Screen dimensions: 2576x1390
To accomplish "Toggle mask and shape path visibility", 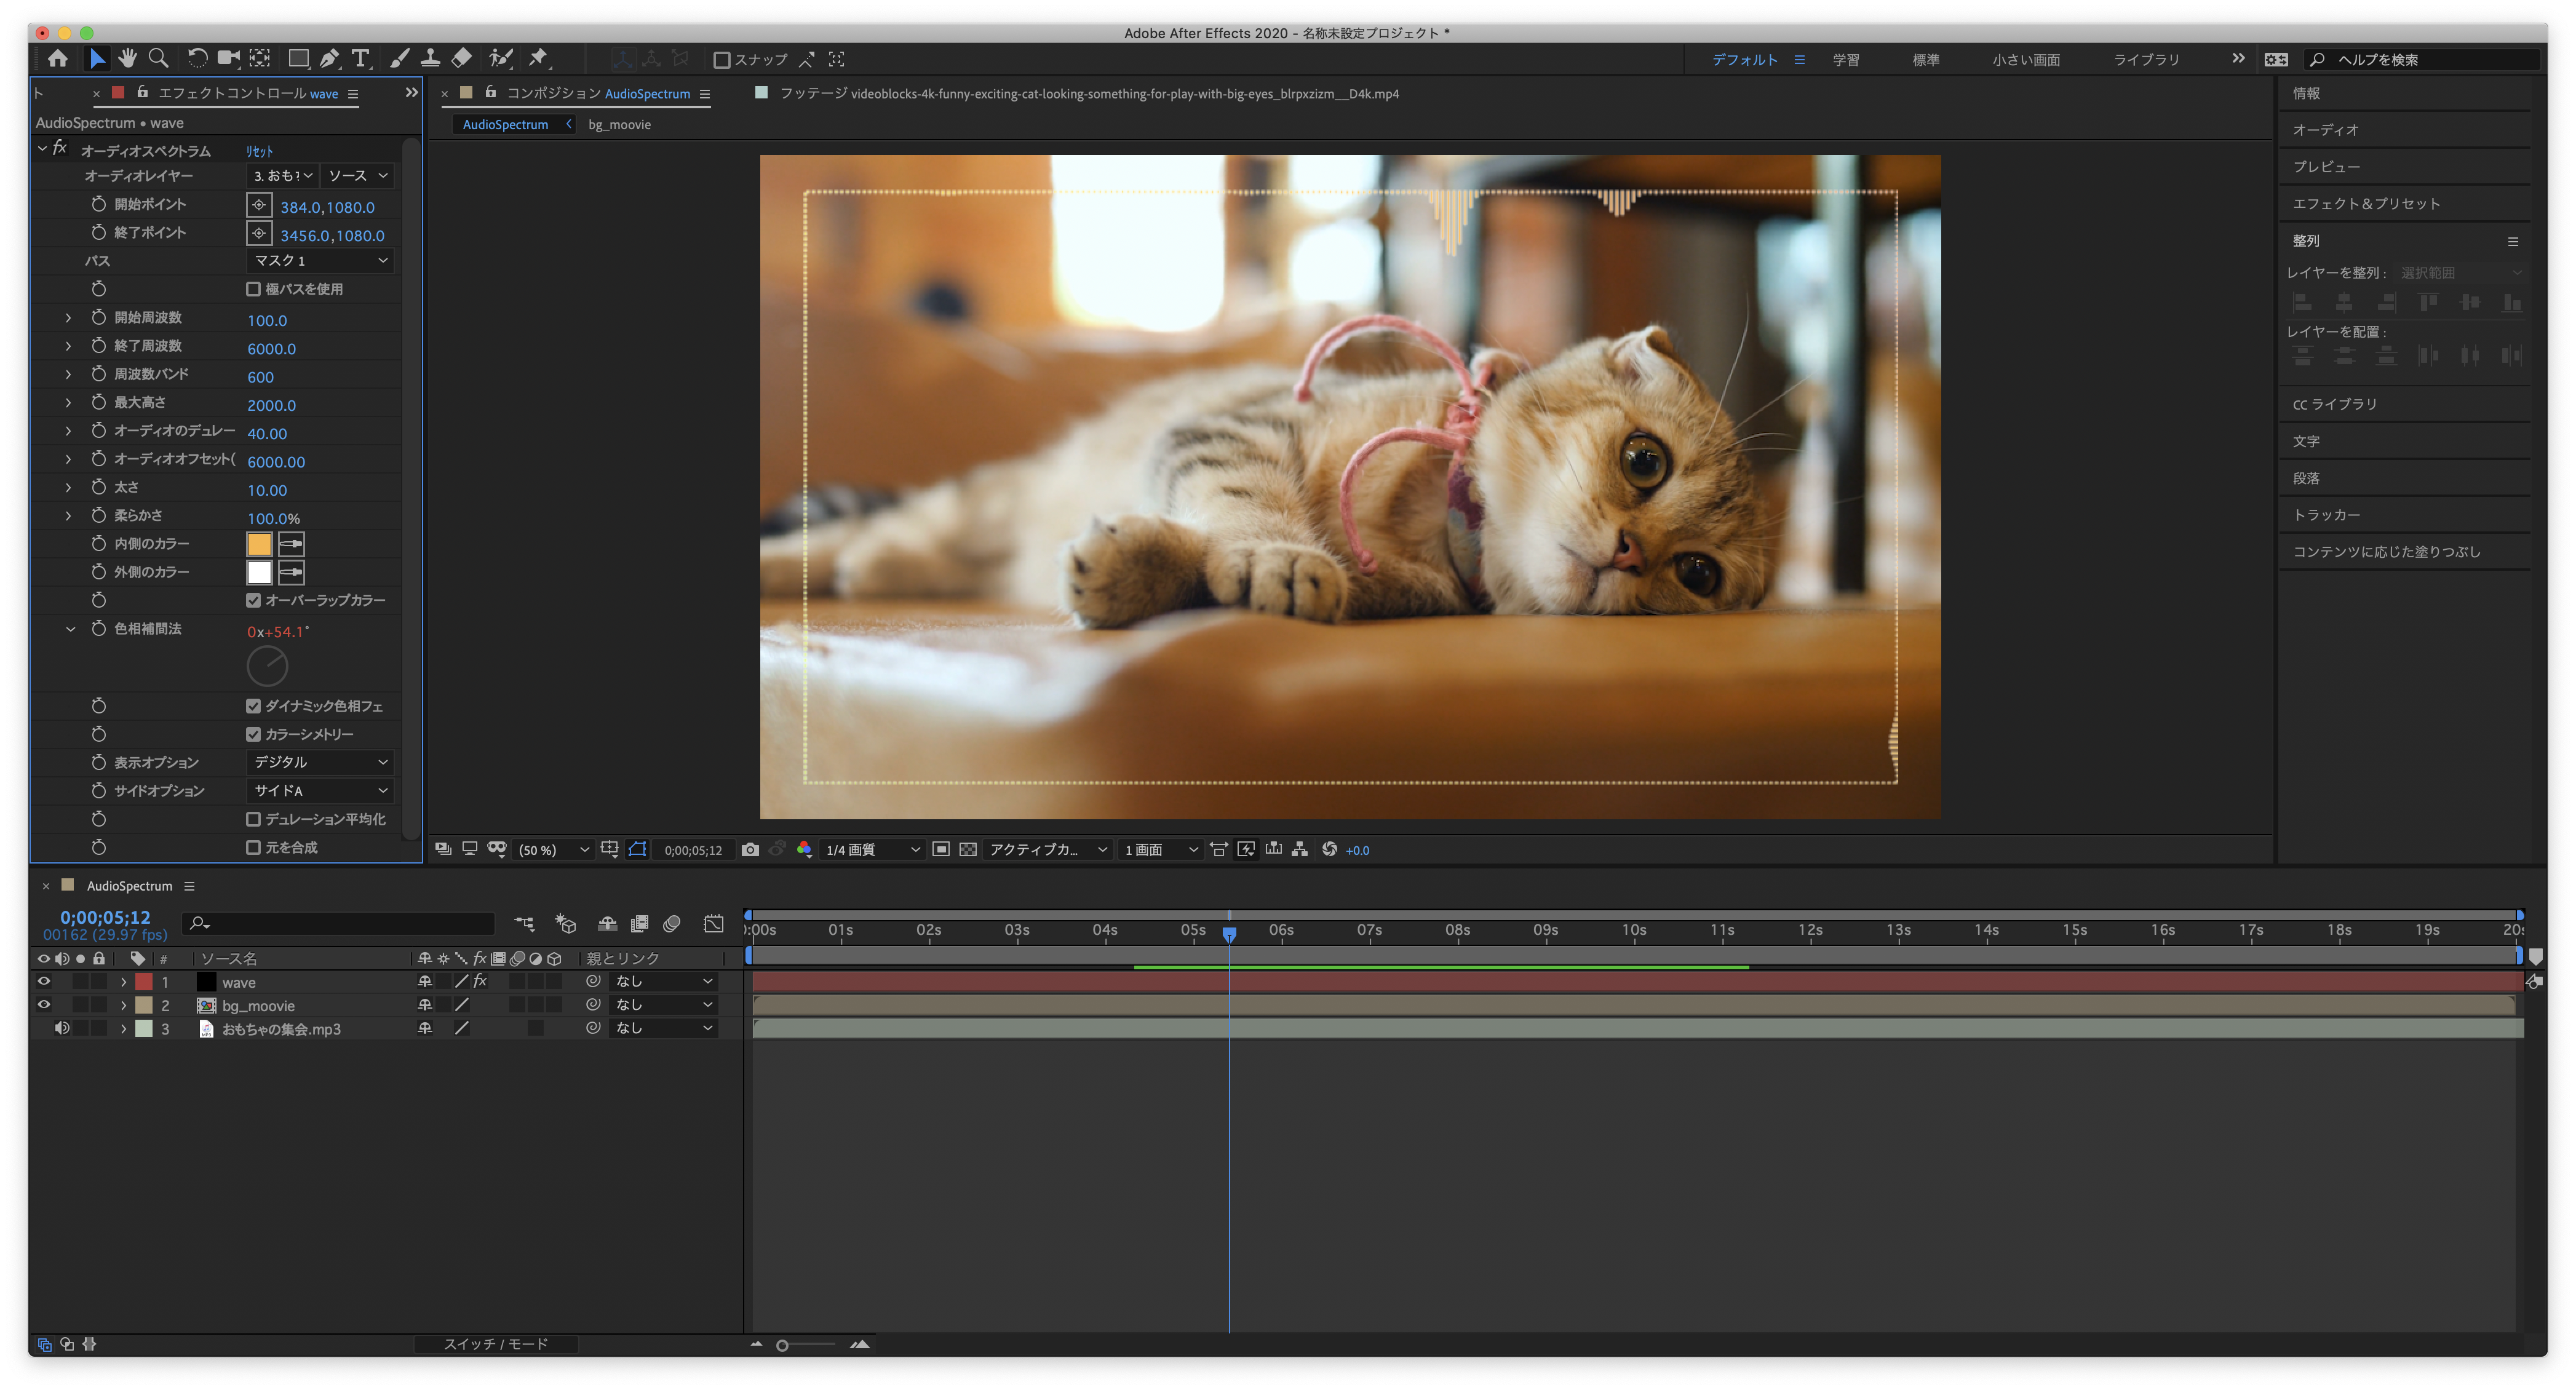I will [x=637, y=850].
